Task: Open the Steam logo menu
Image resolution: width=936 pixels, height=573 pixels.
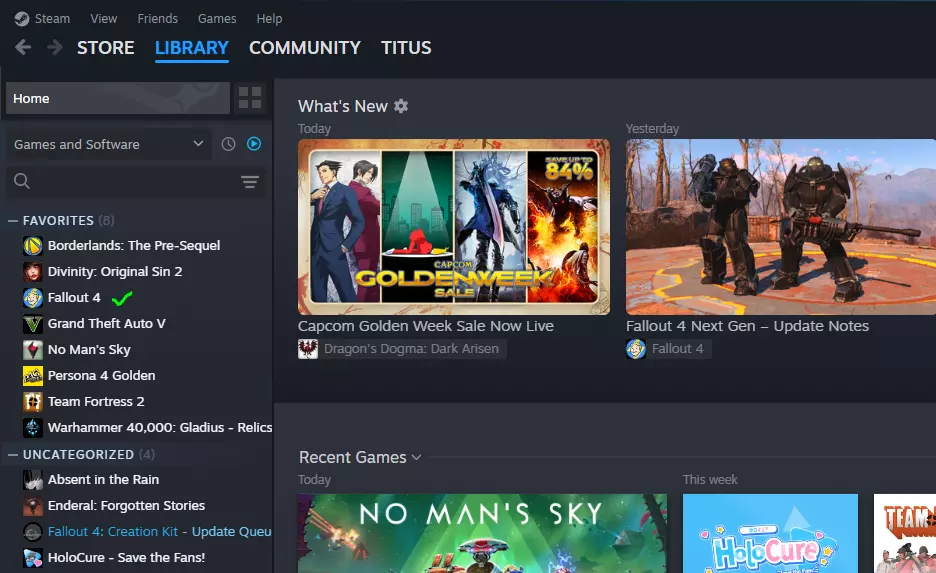Action: [21, 19]
